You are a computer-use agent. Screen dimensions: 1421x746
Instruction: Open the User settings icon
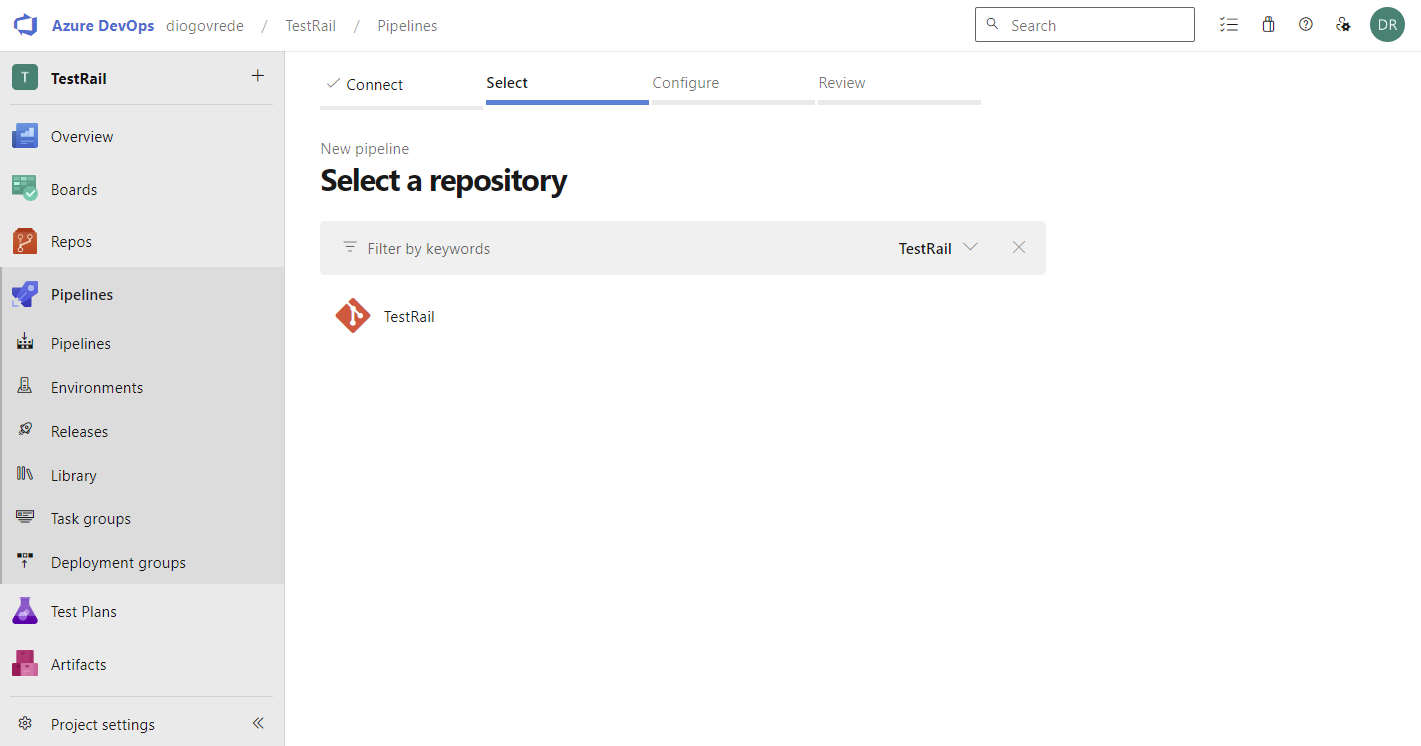pos(1344,25)
